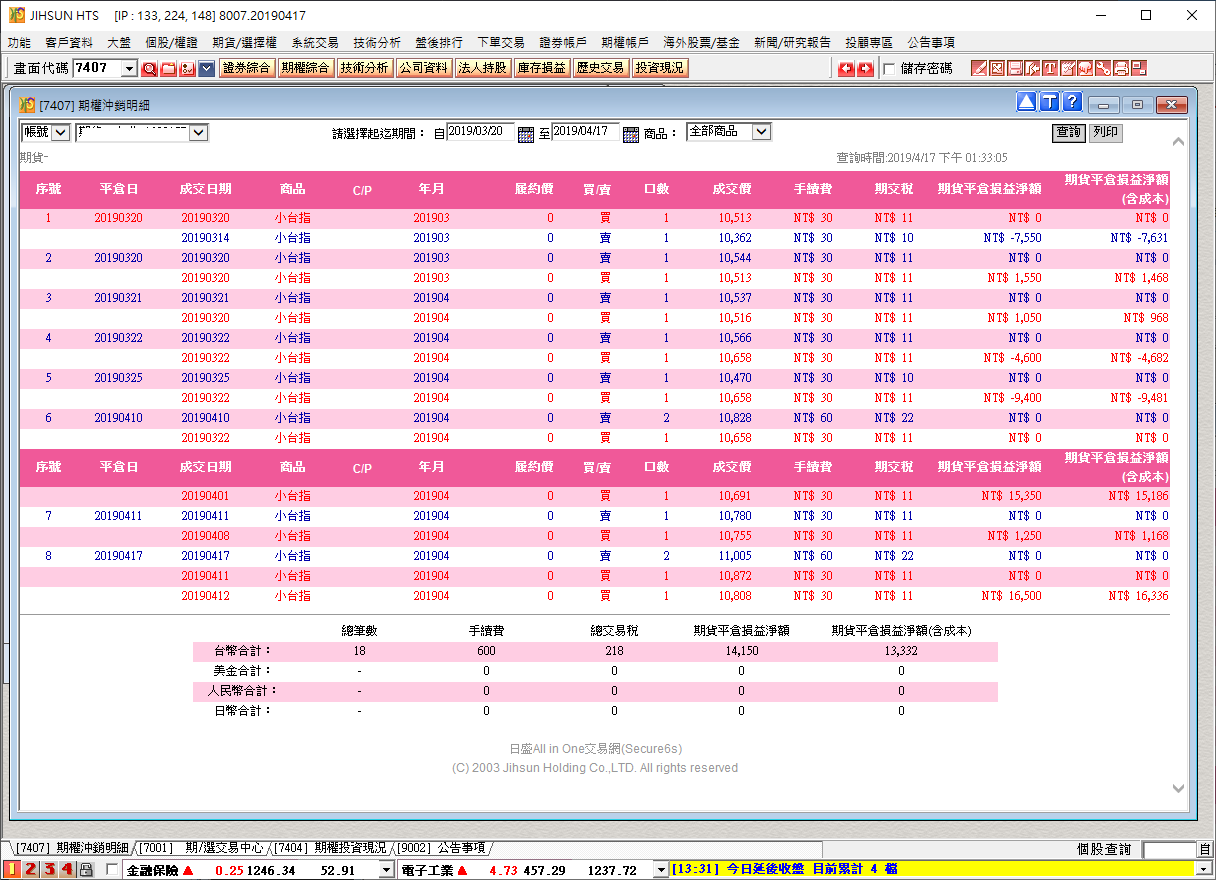Click the red checklist icon in toolbar
Viewport: 1216px width, 880px height.
1068,68
